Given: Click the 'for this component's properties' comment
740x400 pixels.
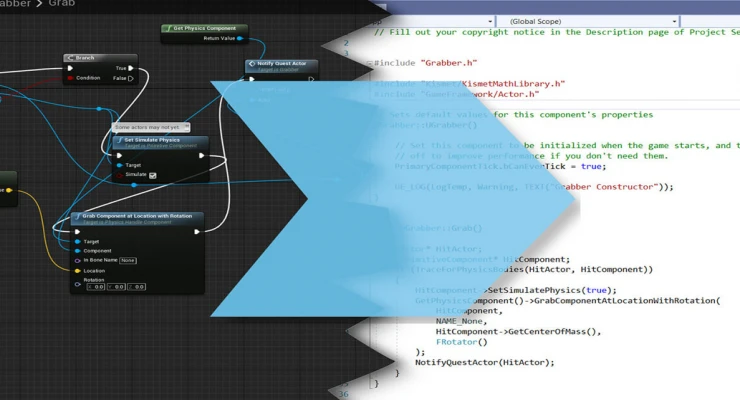Looking at the screenshot, I should 573,115.
